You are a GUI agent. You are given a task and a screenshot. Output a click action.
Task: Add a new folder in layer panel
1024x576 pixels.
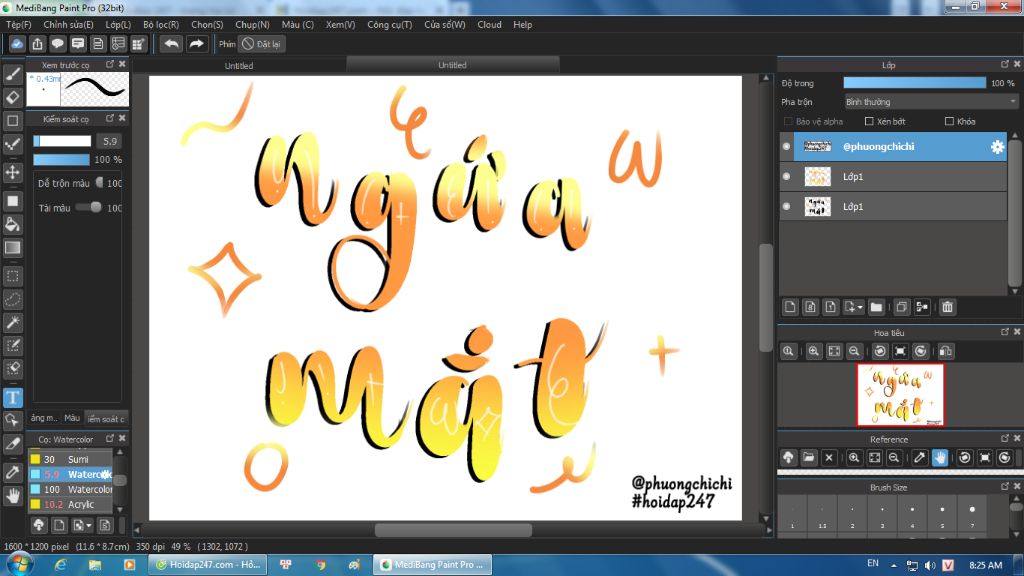click(x=876, y=307)
